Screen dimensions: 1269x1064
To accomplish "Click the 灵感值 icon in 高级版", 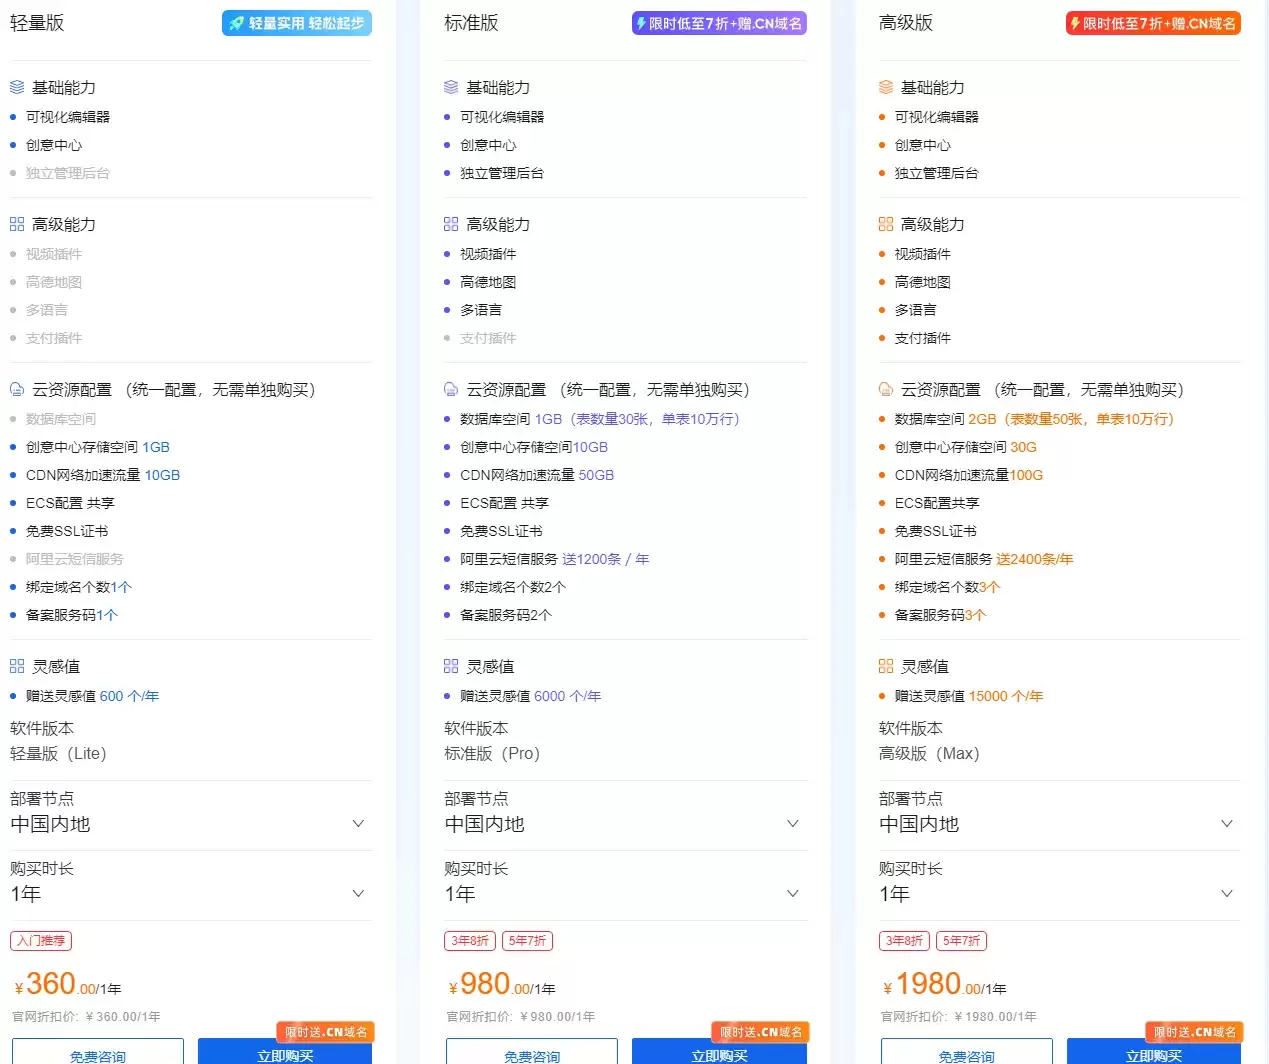I will tap(886, 666).
